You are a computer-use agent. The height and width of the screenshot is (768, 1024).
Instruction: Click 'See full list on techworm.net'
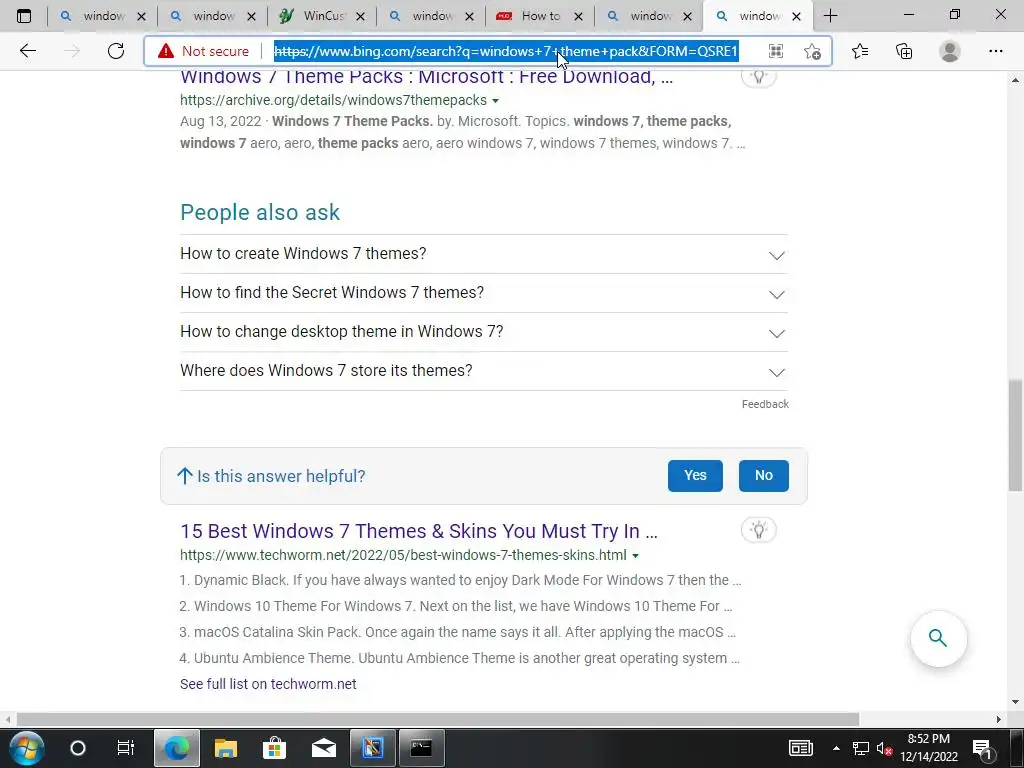pos(268,684)
